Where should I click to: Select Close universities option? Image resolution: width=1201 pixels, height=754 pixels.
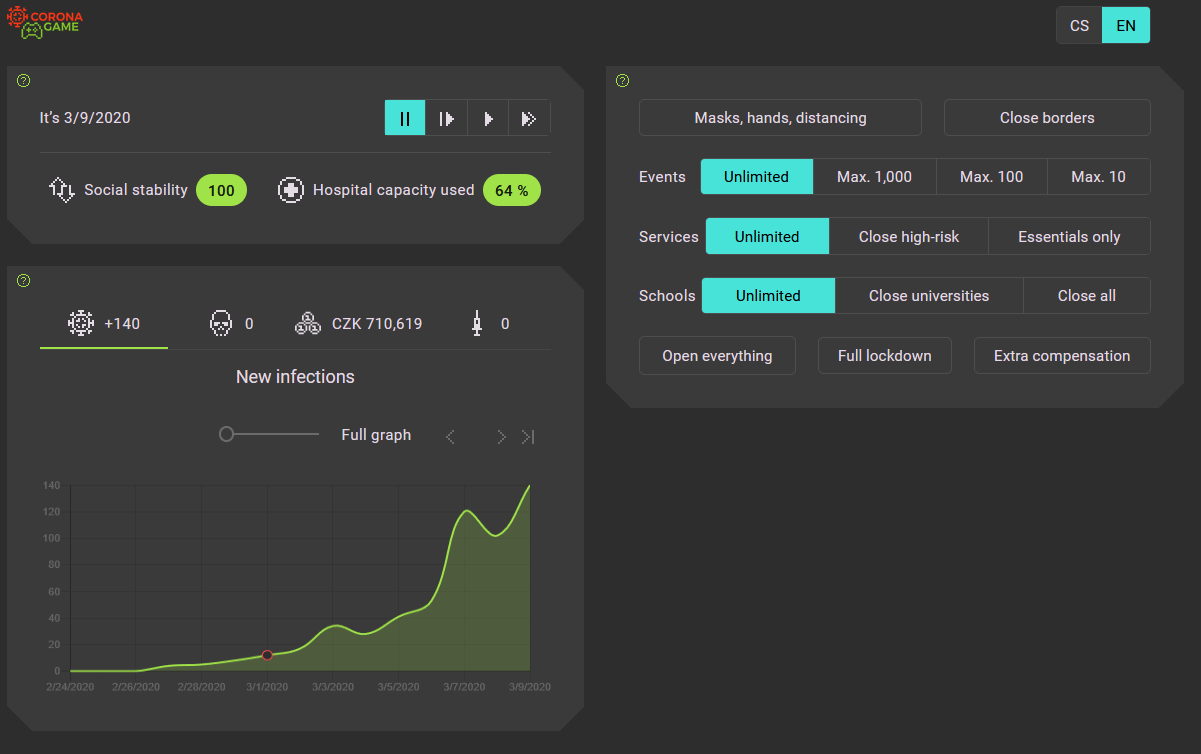[929, 296]
